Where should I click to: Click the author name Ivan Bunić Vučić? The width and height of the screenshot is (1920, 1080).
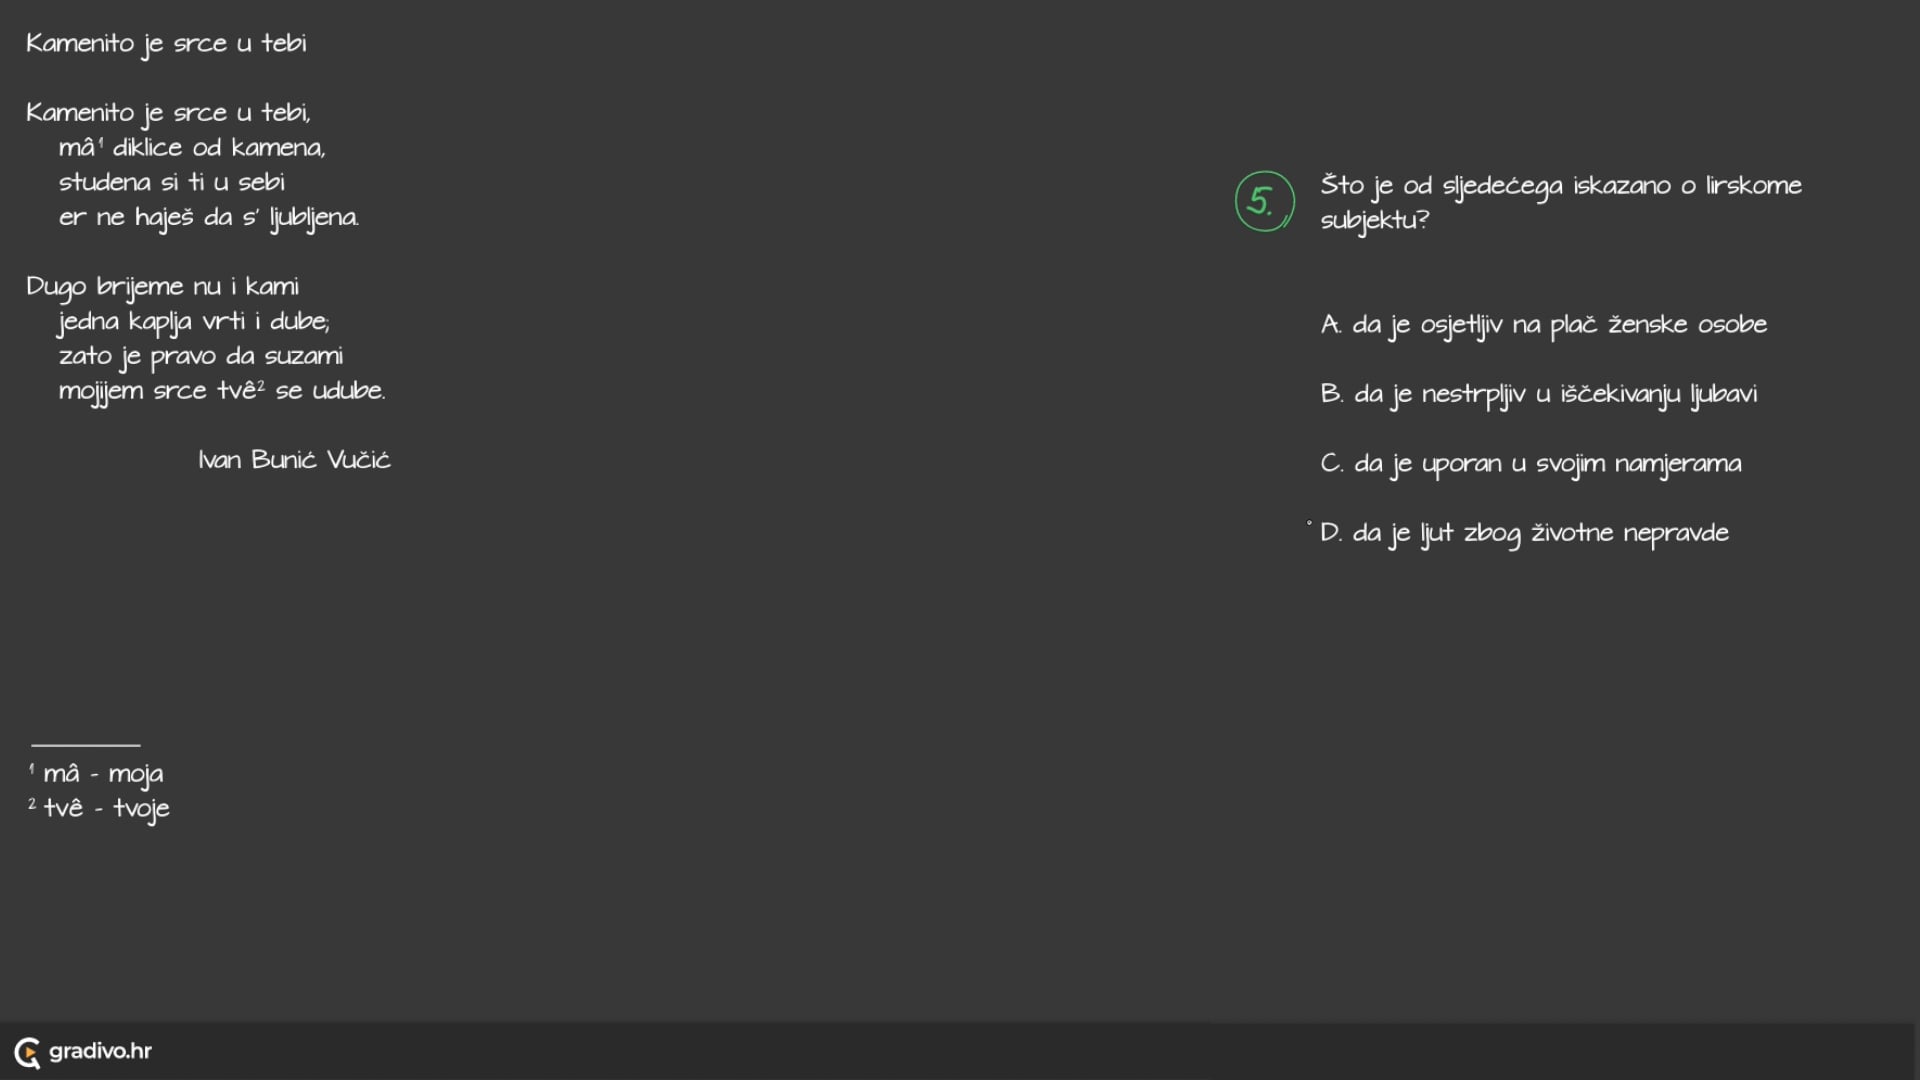pyautogui.click(x=294, y=460)
